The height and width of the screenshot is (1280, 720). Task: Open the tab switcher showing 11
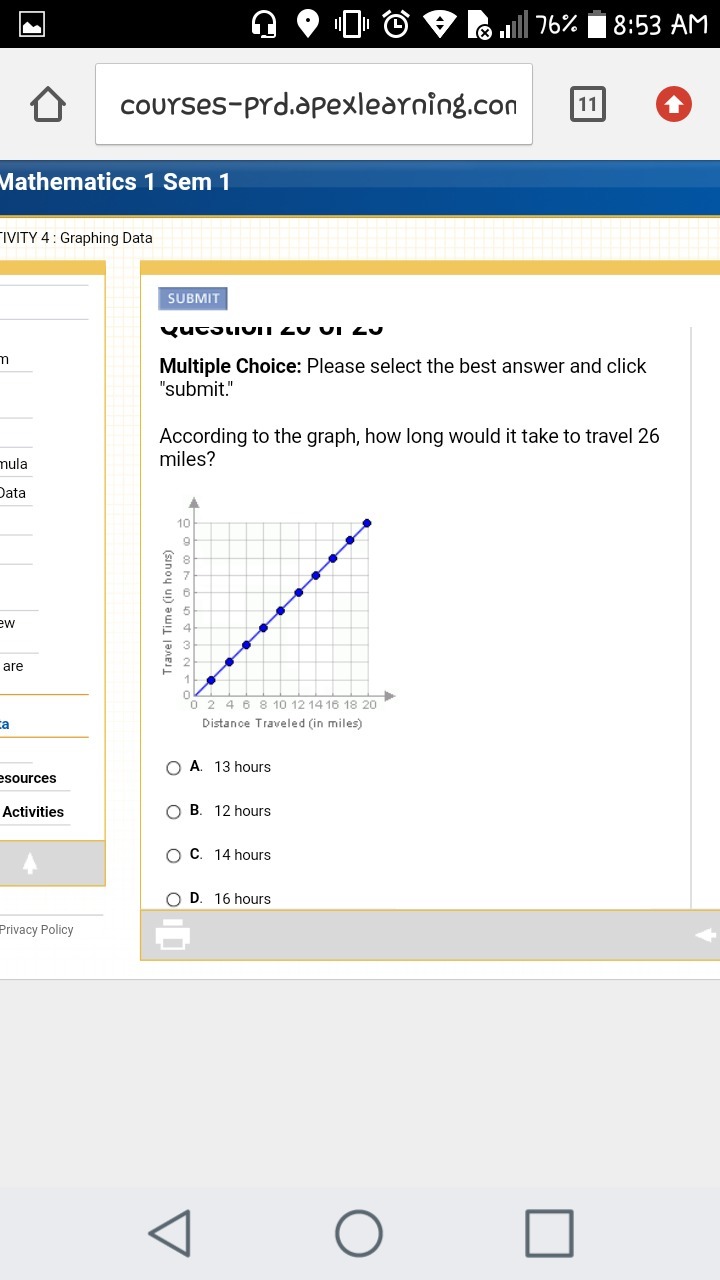click(587, 104)
